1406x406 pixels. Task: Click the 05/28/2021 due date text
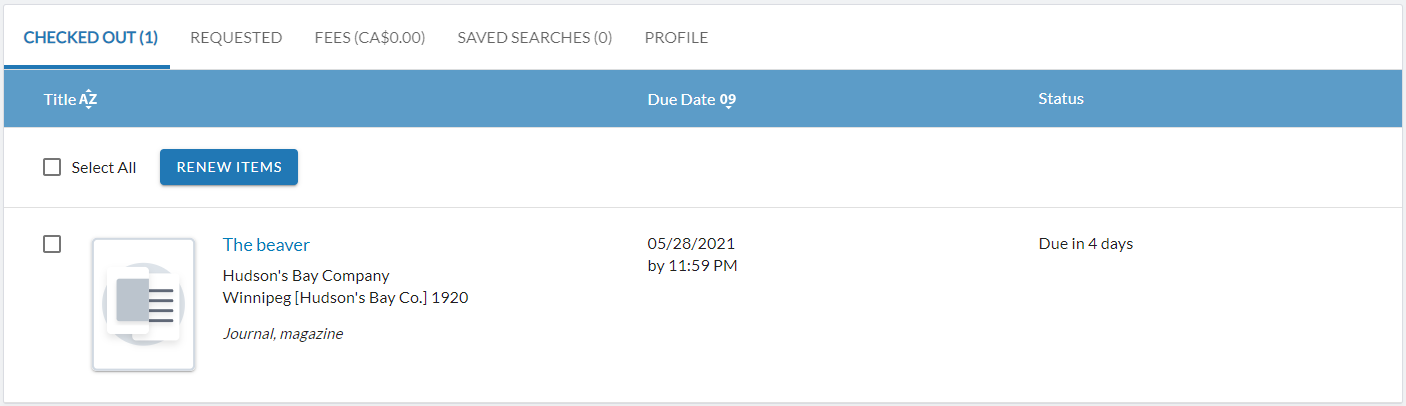pos(691,243)
